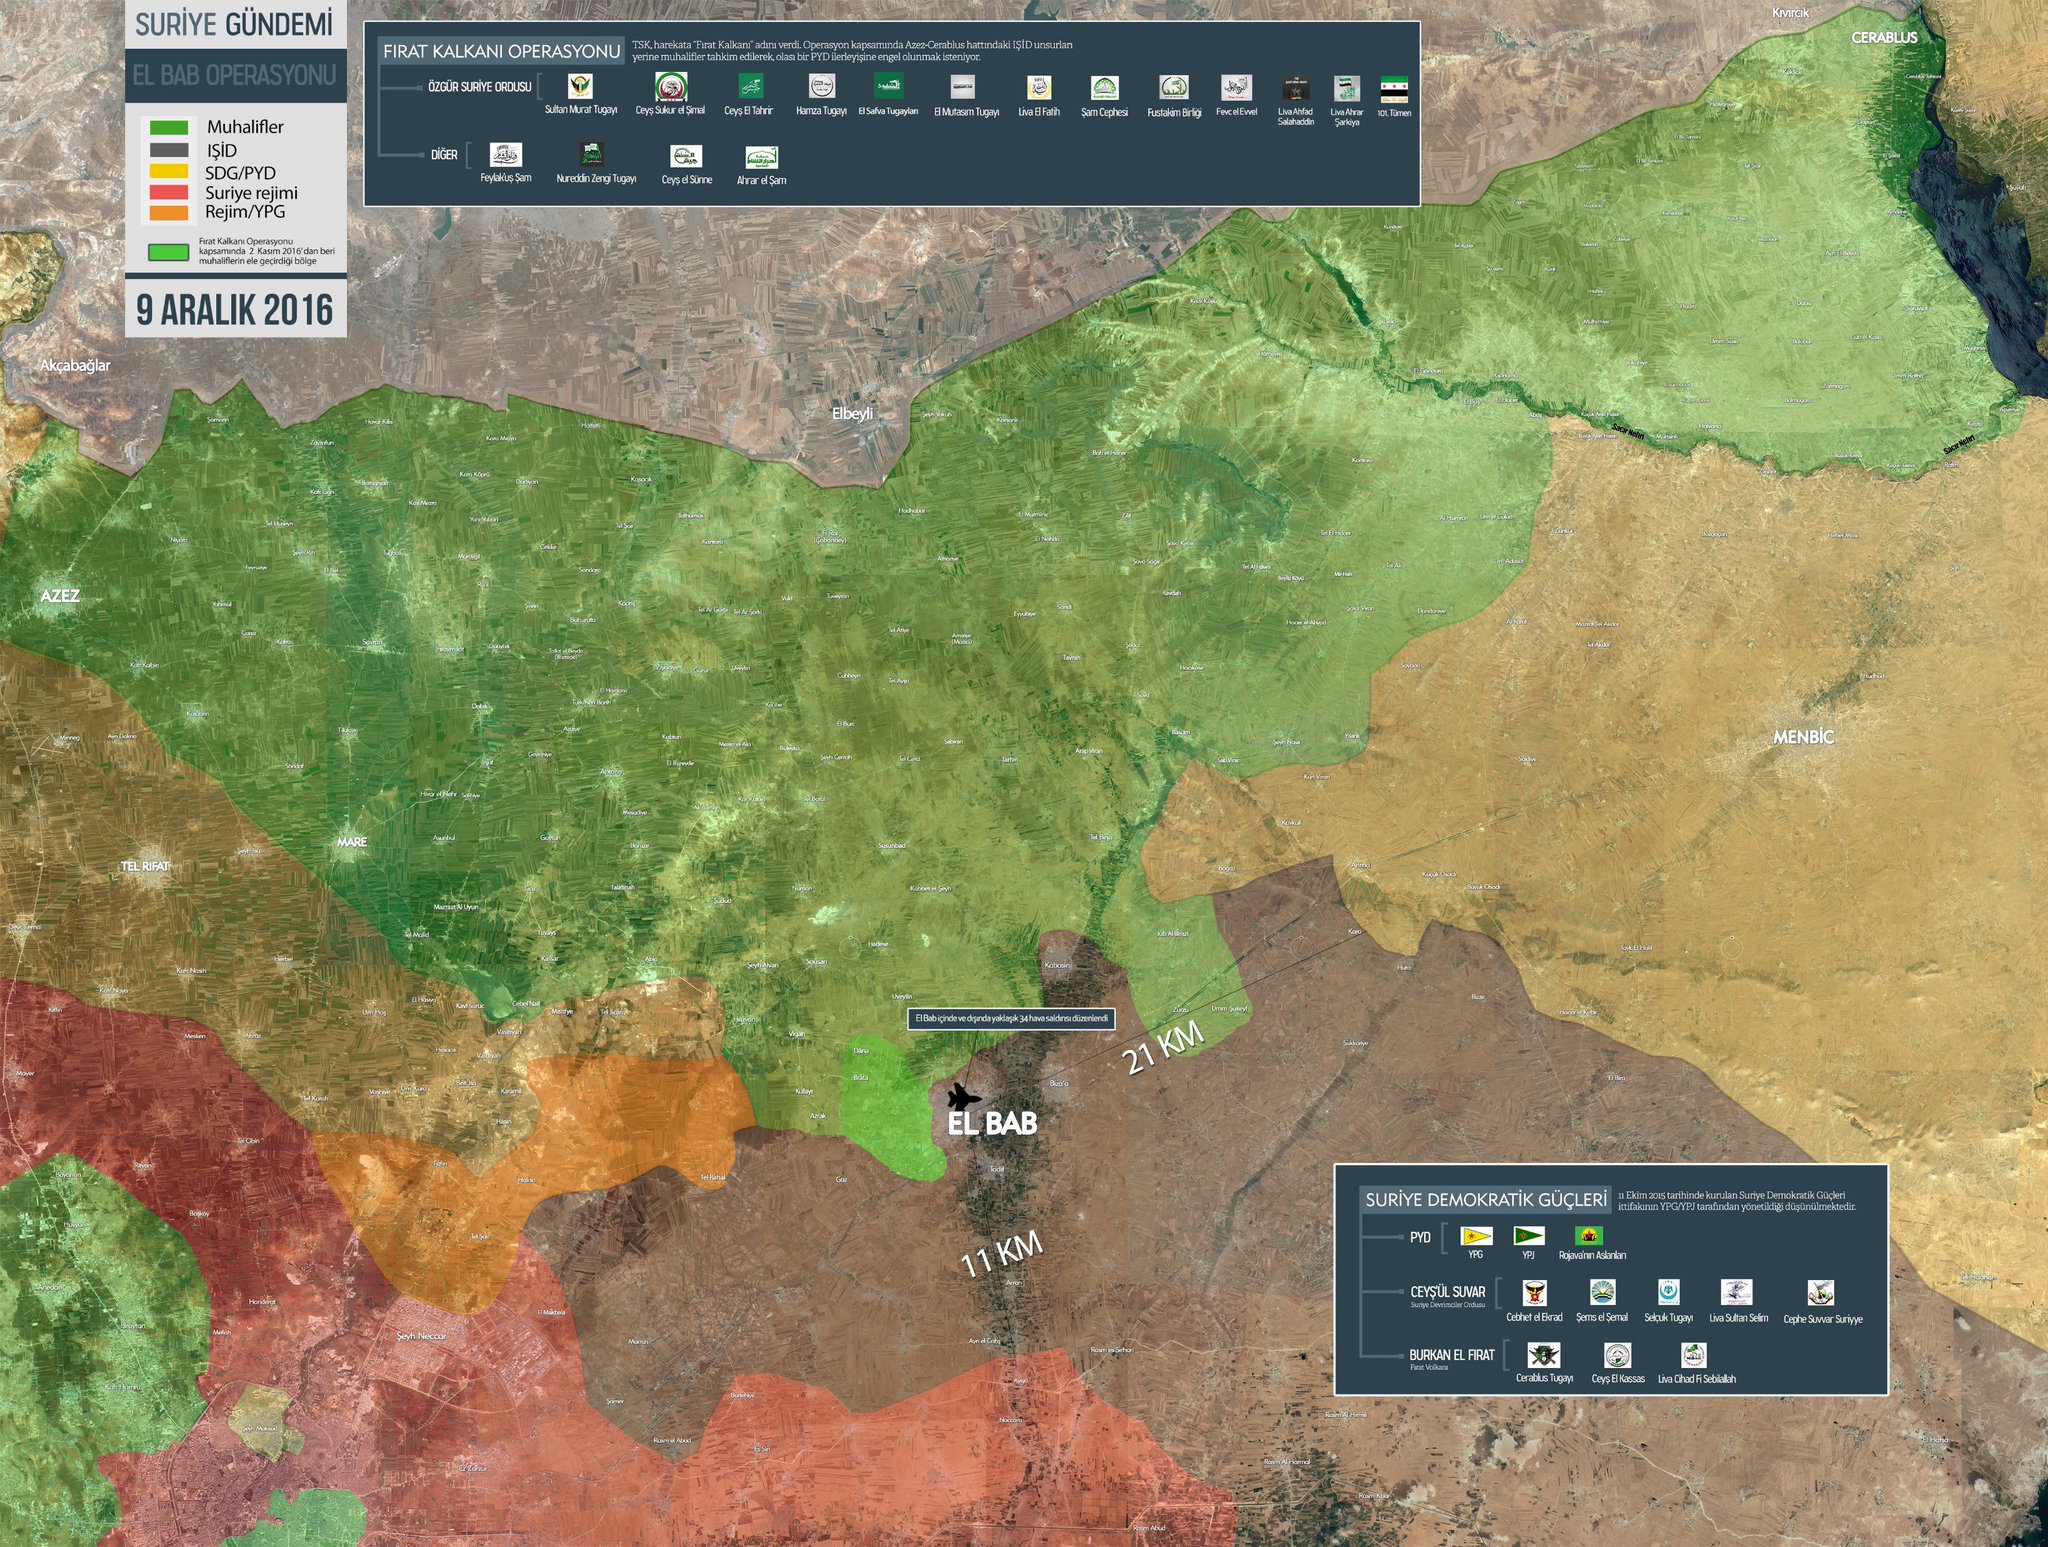Click the 'AZEZ' city label
2048x1547 pixels.
[x=60, y=596]
